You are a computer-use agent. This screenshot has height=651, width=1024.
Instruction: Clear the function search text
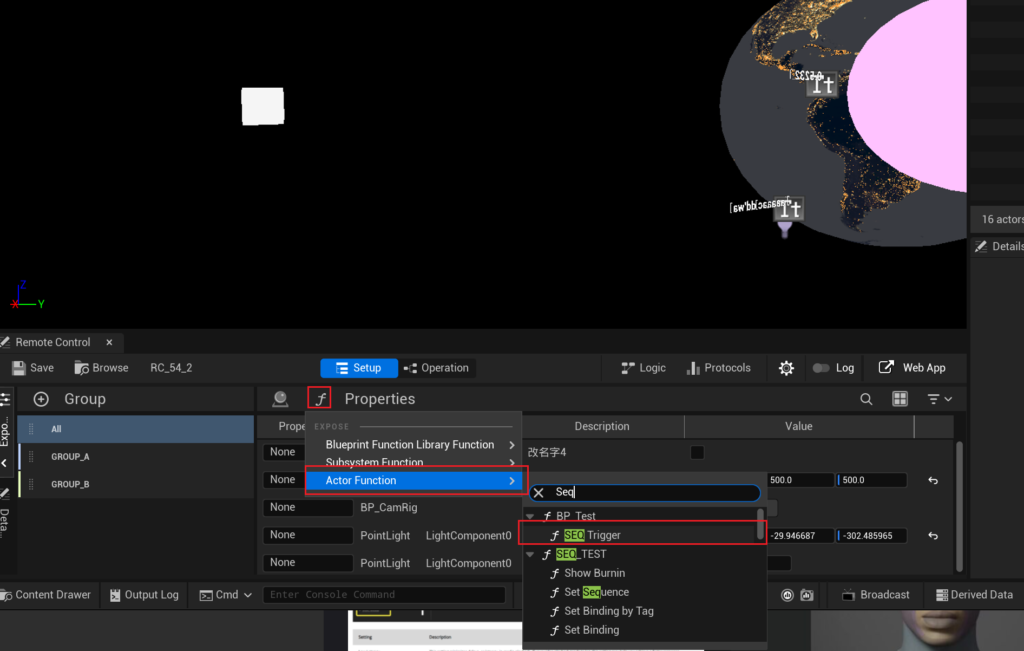539,492
